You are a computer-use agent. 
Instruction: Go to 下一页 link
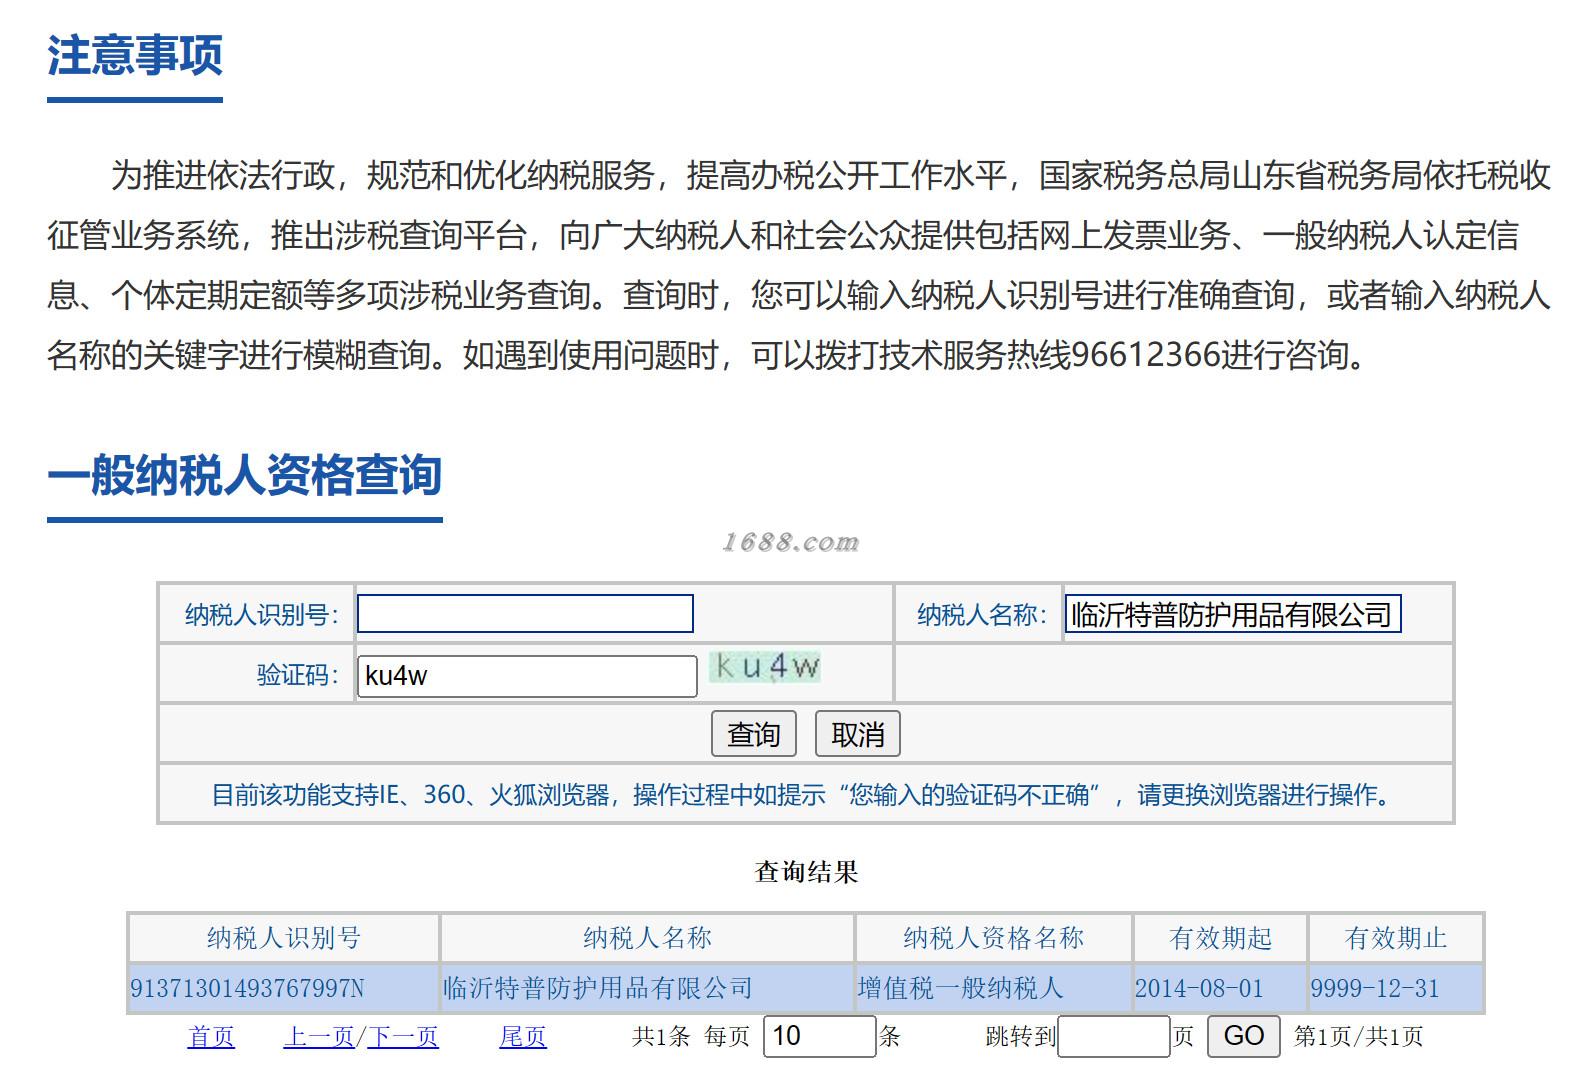(x=403, y=1037)
